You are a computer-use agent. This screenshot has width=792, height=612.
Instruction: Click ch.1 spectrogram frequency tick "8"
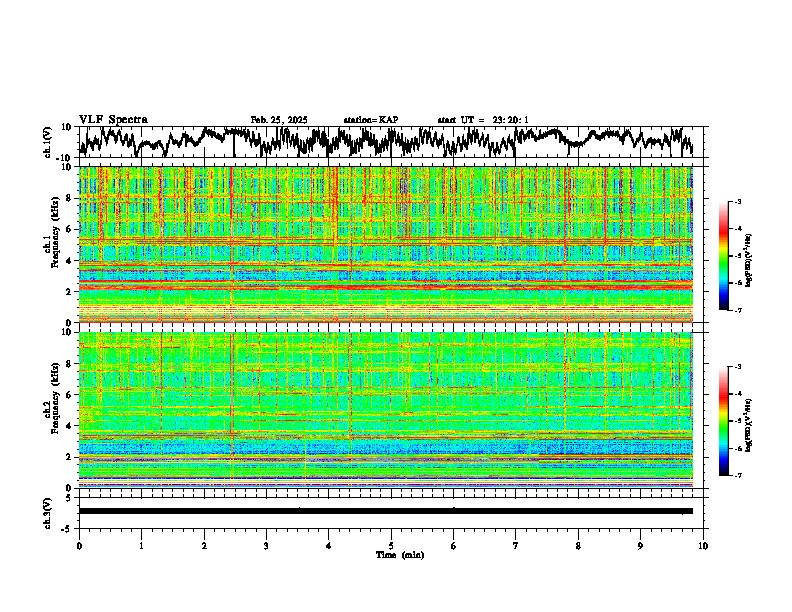71,198
